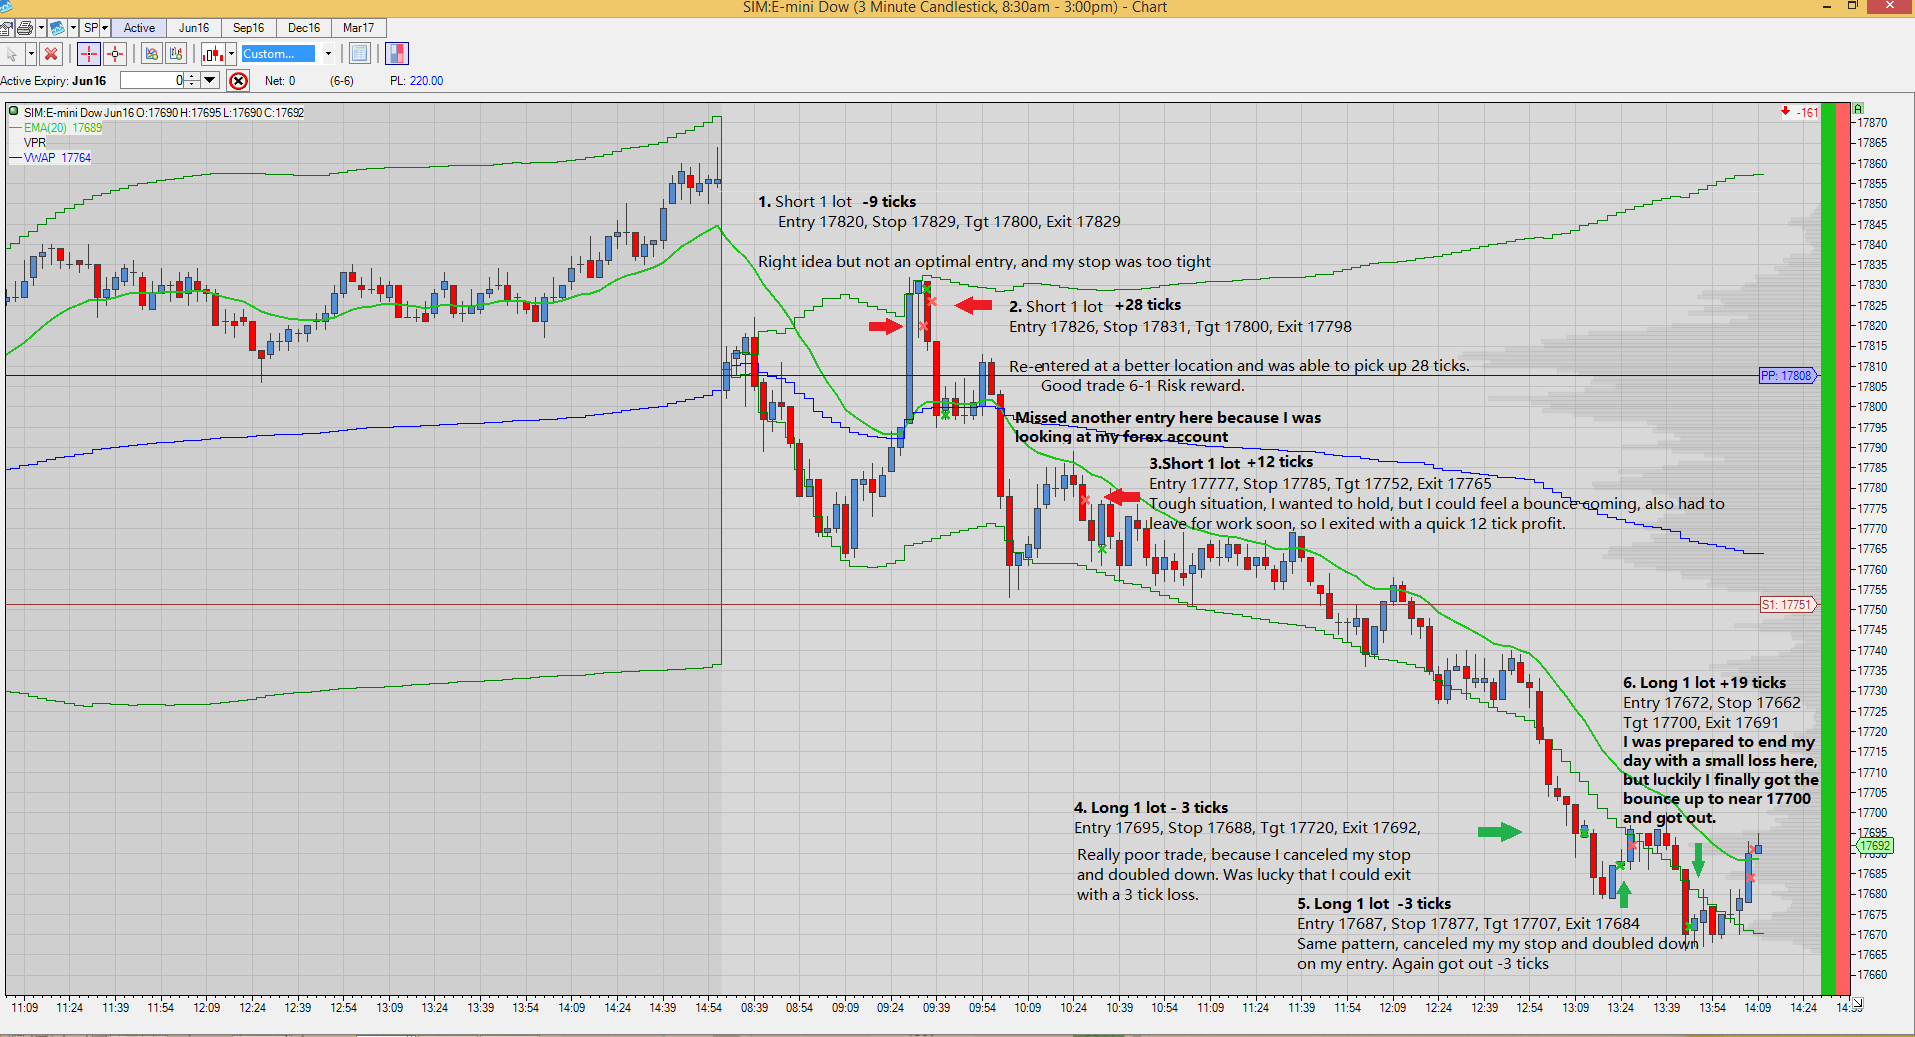Expand the SP symbol dropdown arrow
Viewport: 1915px width, 1037px height.
click(105, 28)
